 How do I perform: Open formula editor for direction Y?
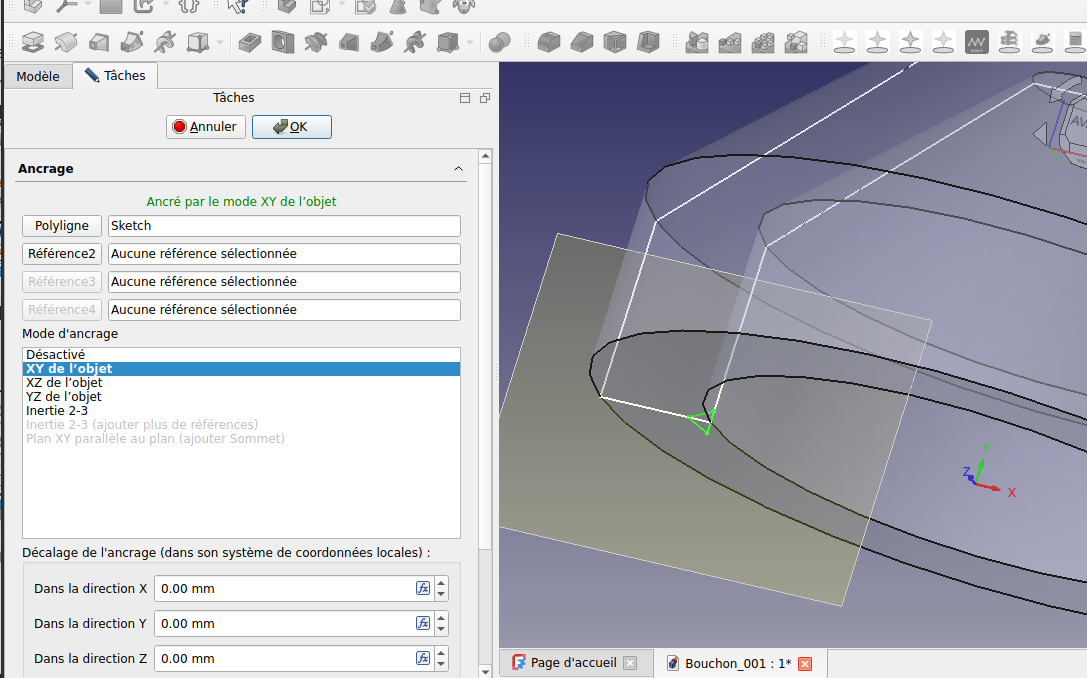tap(423, 623)
